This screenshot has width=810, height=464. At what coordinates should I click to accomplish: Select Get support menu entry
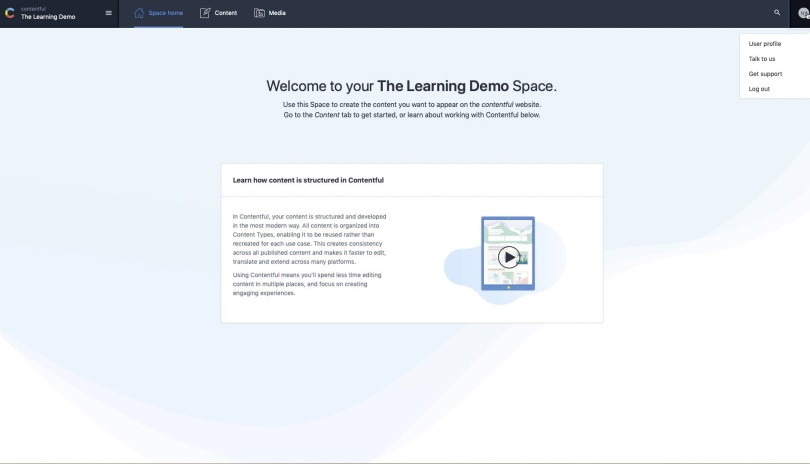pyautogui.click(x=765, y=74)
